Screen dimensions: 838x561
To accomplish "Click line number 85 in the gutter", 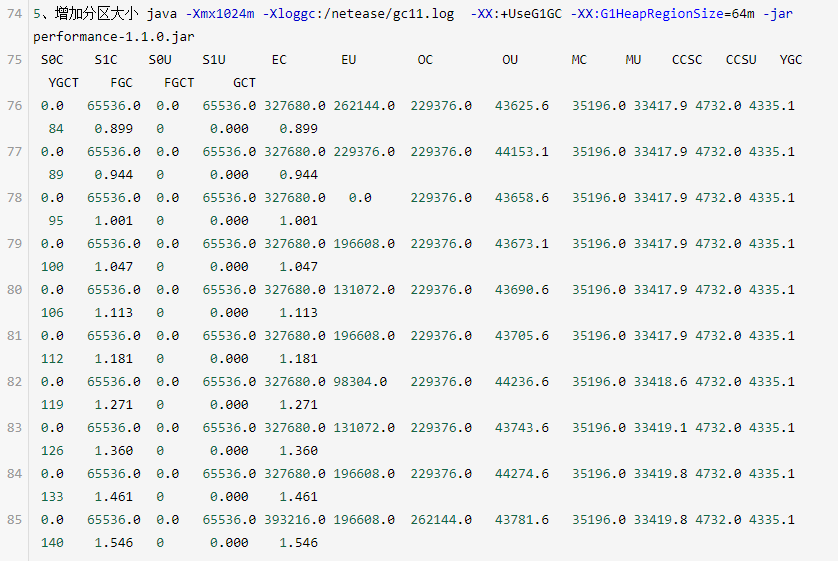I will (14, 519).
